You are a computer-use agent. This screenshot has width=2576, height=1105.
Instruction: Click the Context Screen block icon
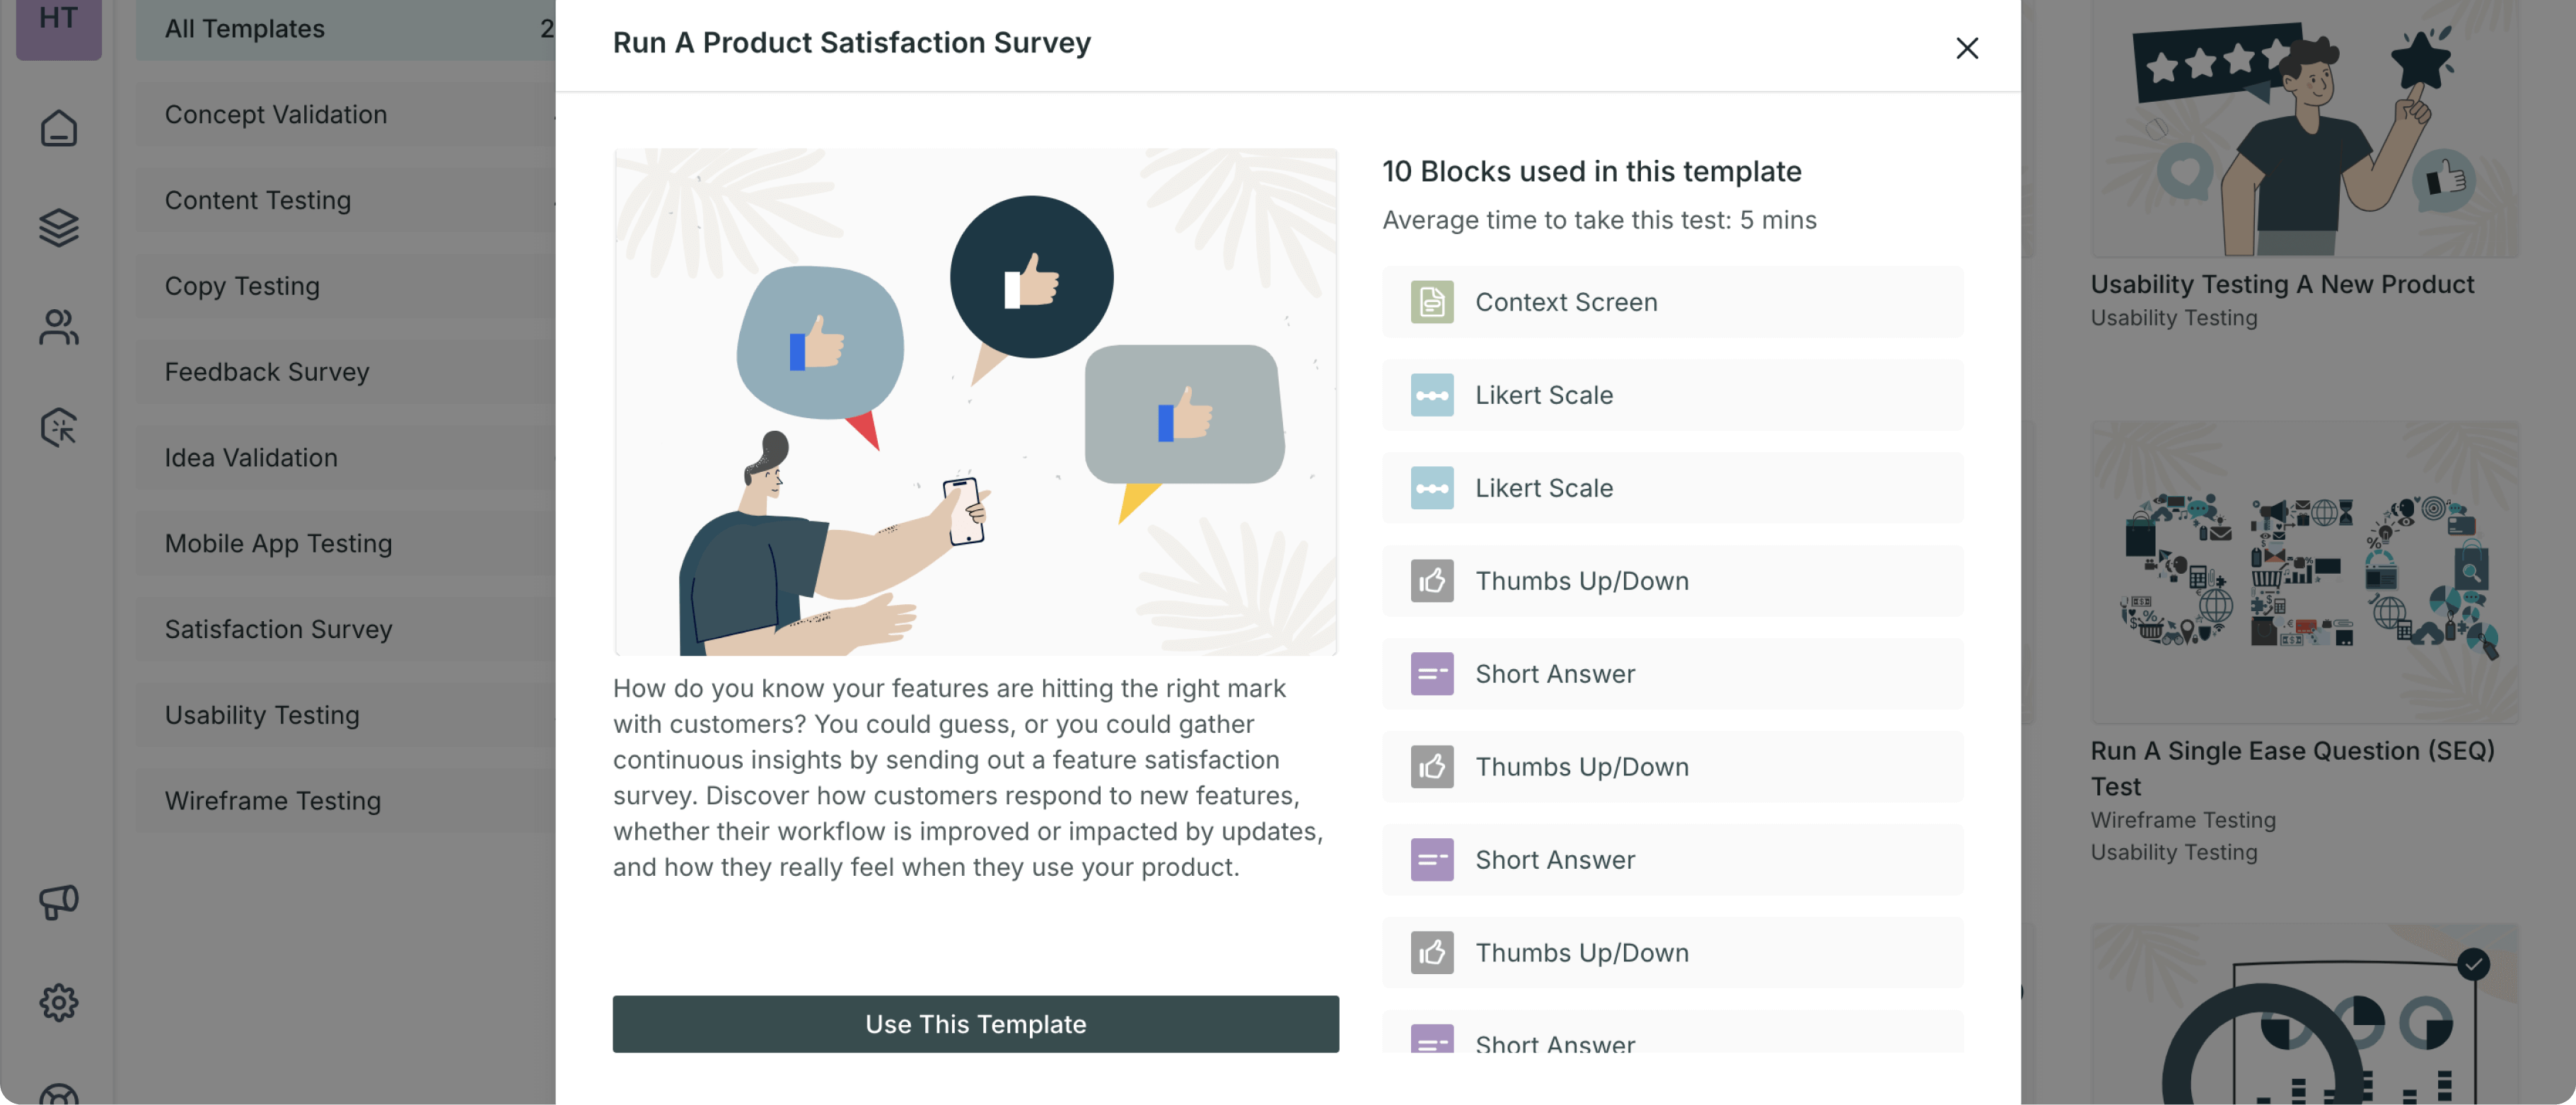(x=1431, y=302)
